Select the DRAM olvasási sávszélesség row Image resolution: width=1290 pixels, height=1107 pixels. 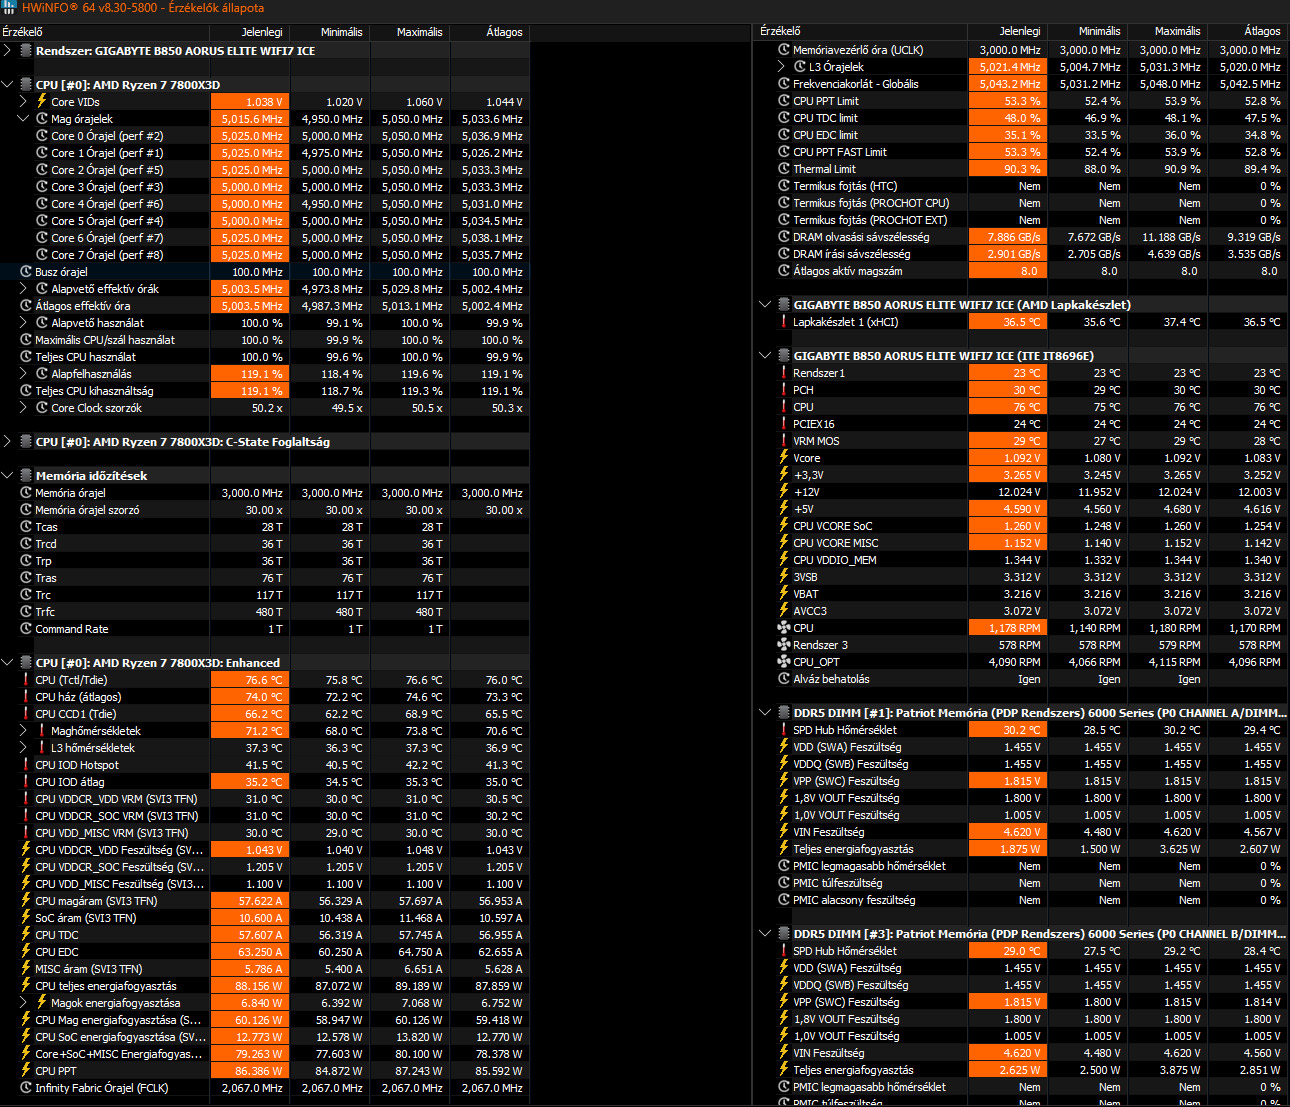[1023, 236]
